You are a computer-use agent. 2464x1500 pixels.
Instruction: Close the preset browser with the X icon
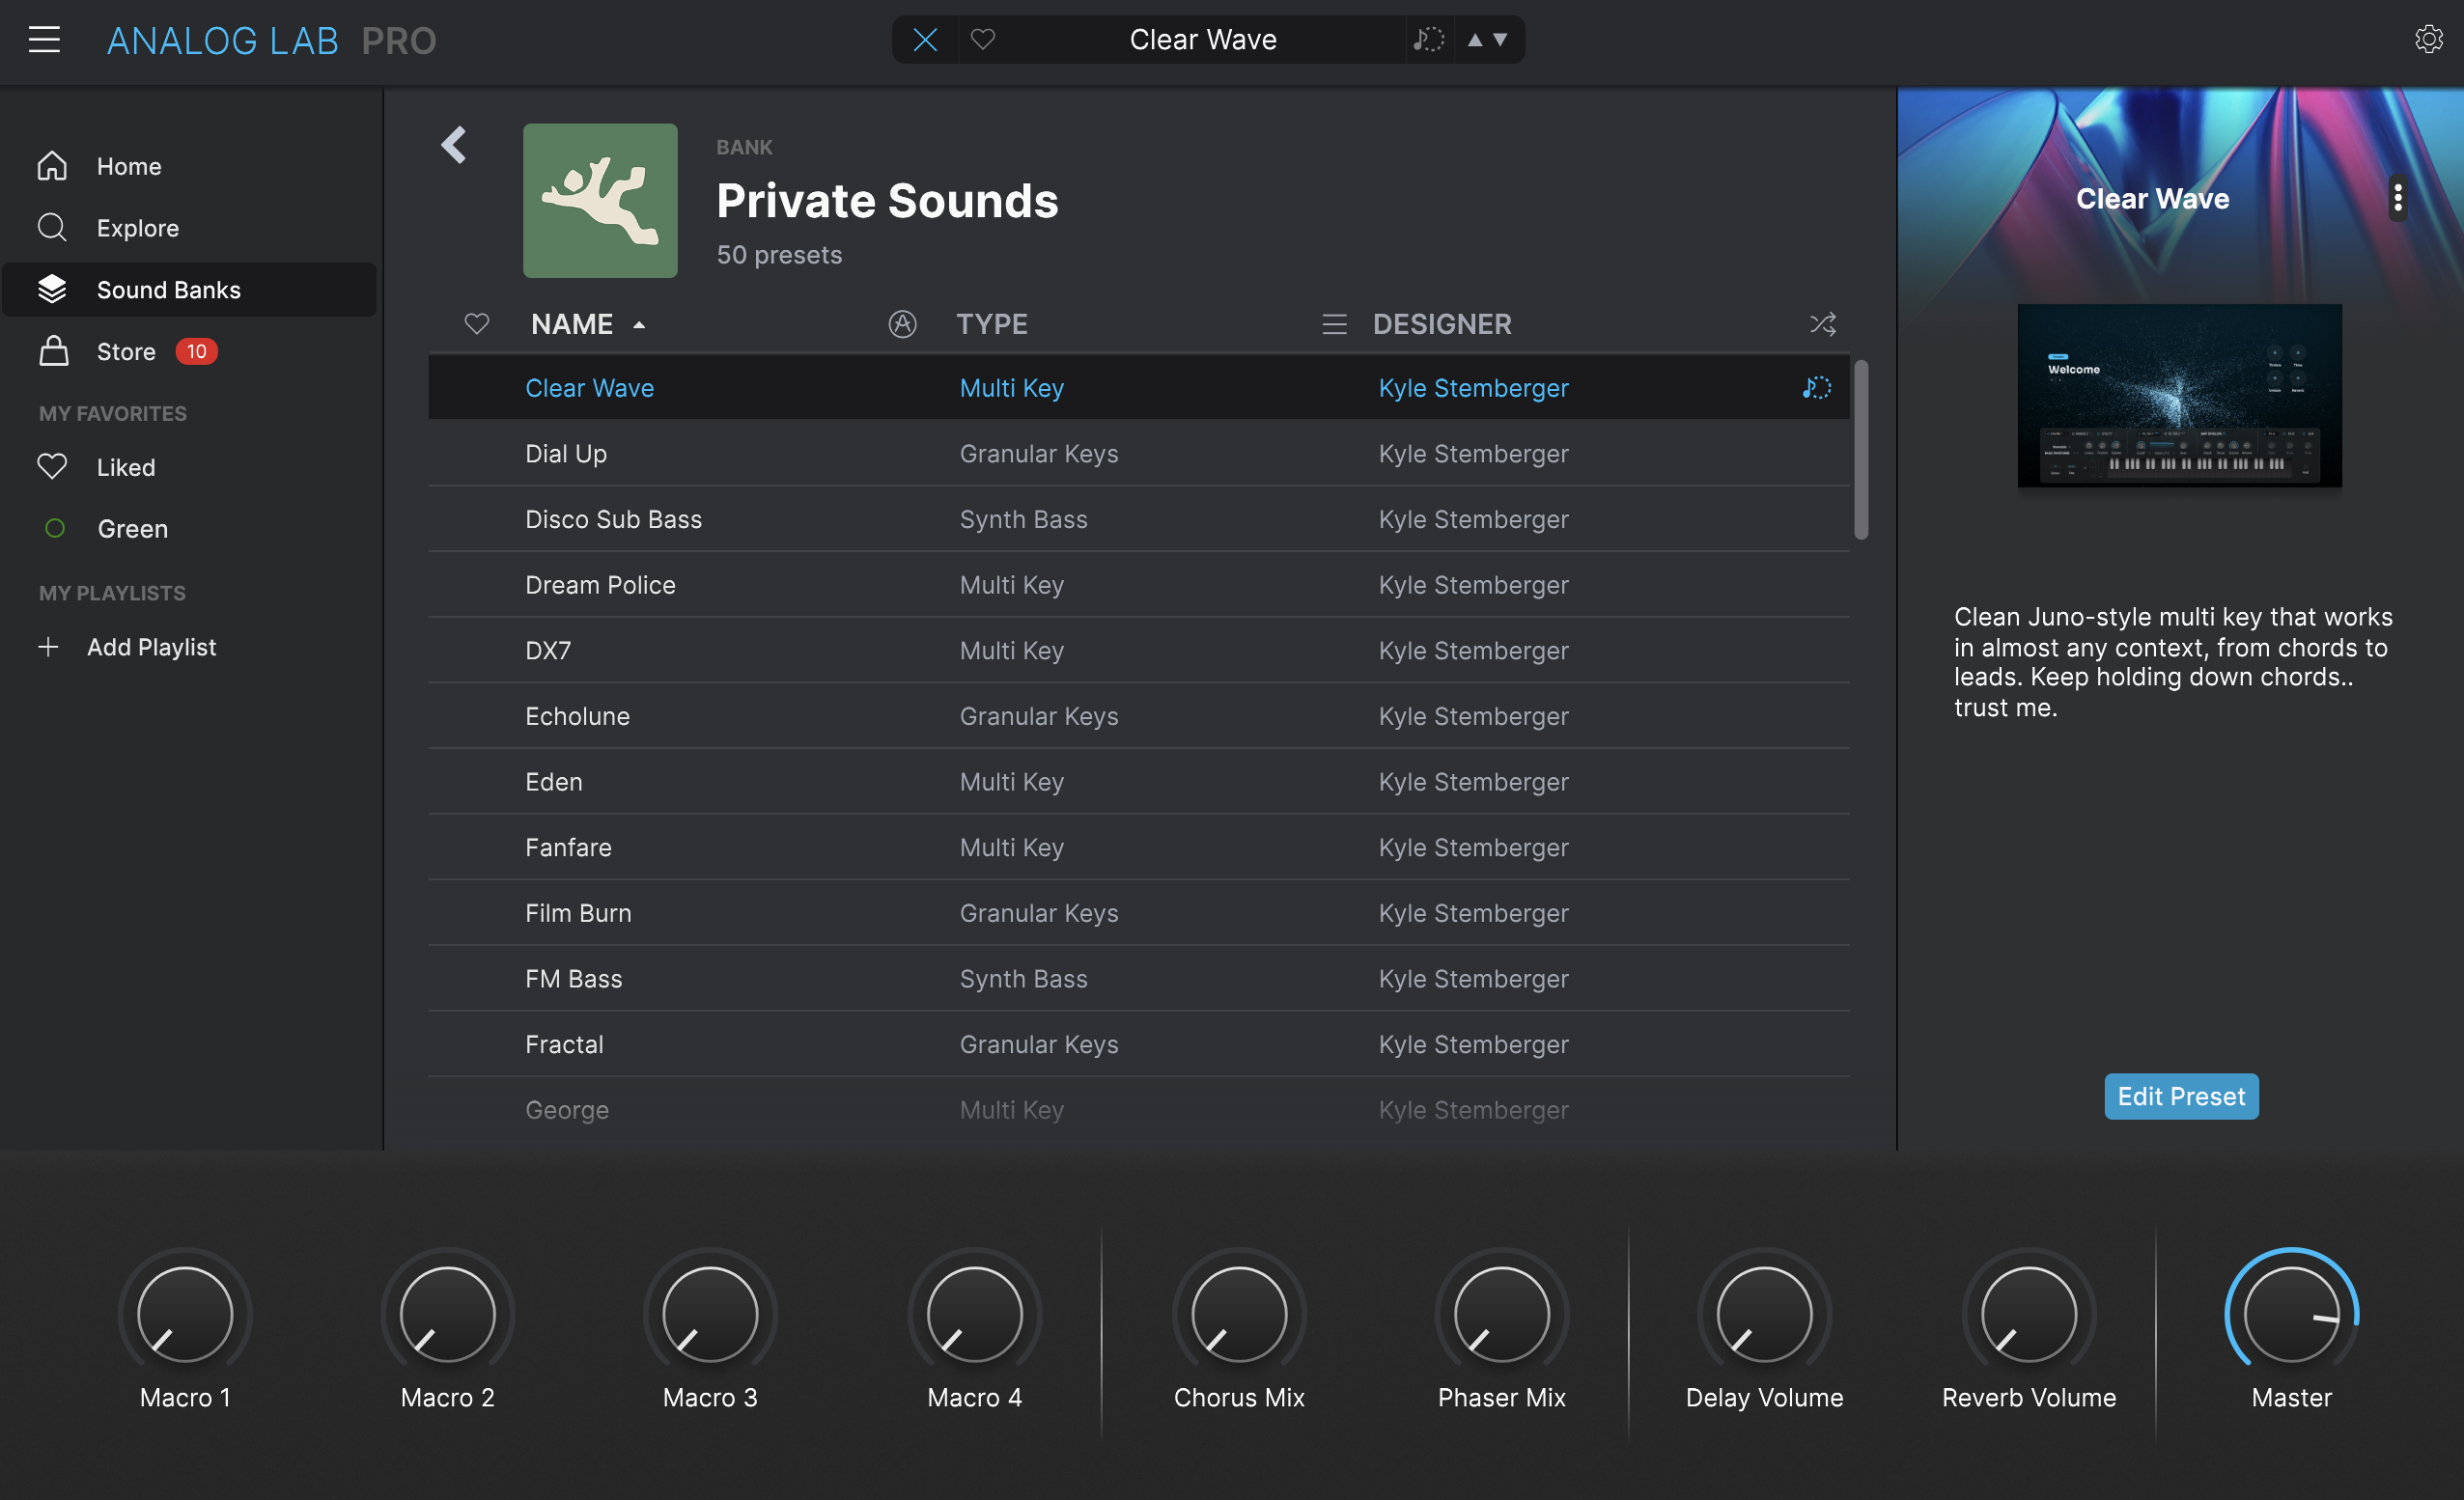click(925, 40)
